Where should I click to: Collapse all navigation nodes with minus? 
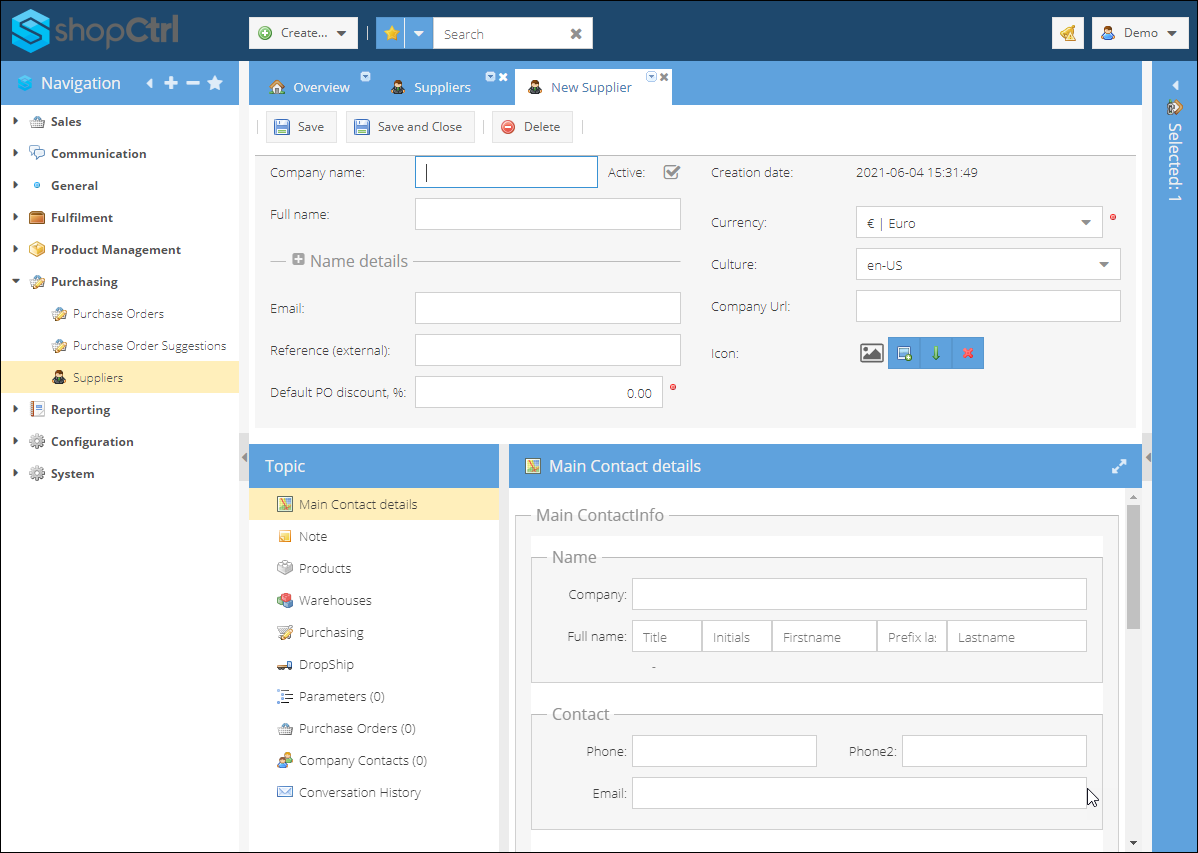193,83
